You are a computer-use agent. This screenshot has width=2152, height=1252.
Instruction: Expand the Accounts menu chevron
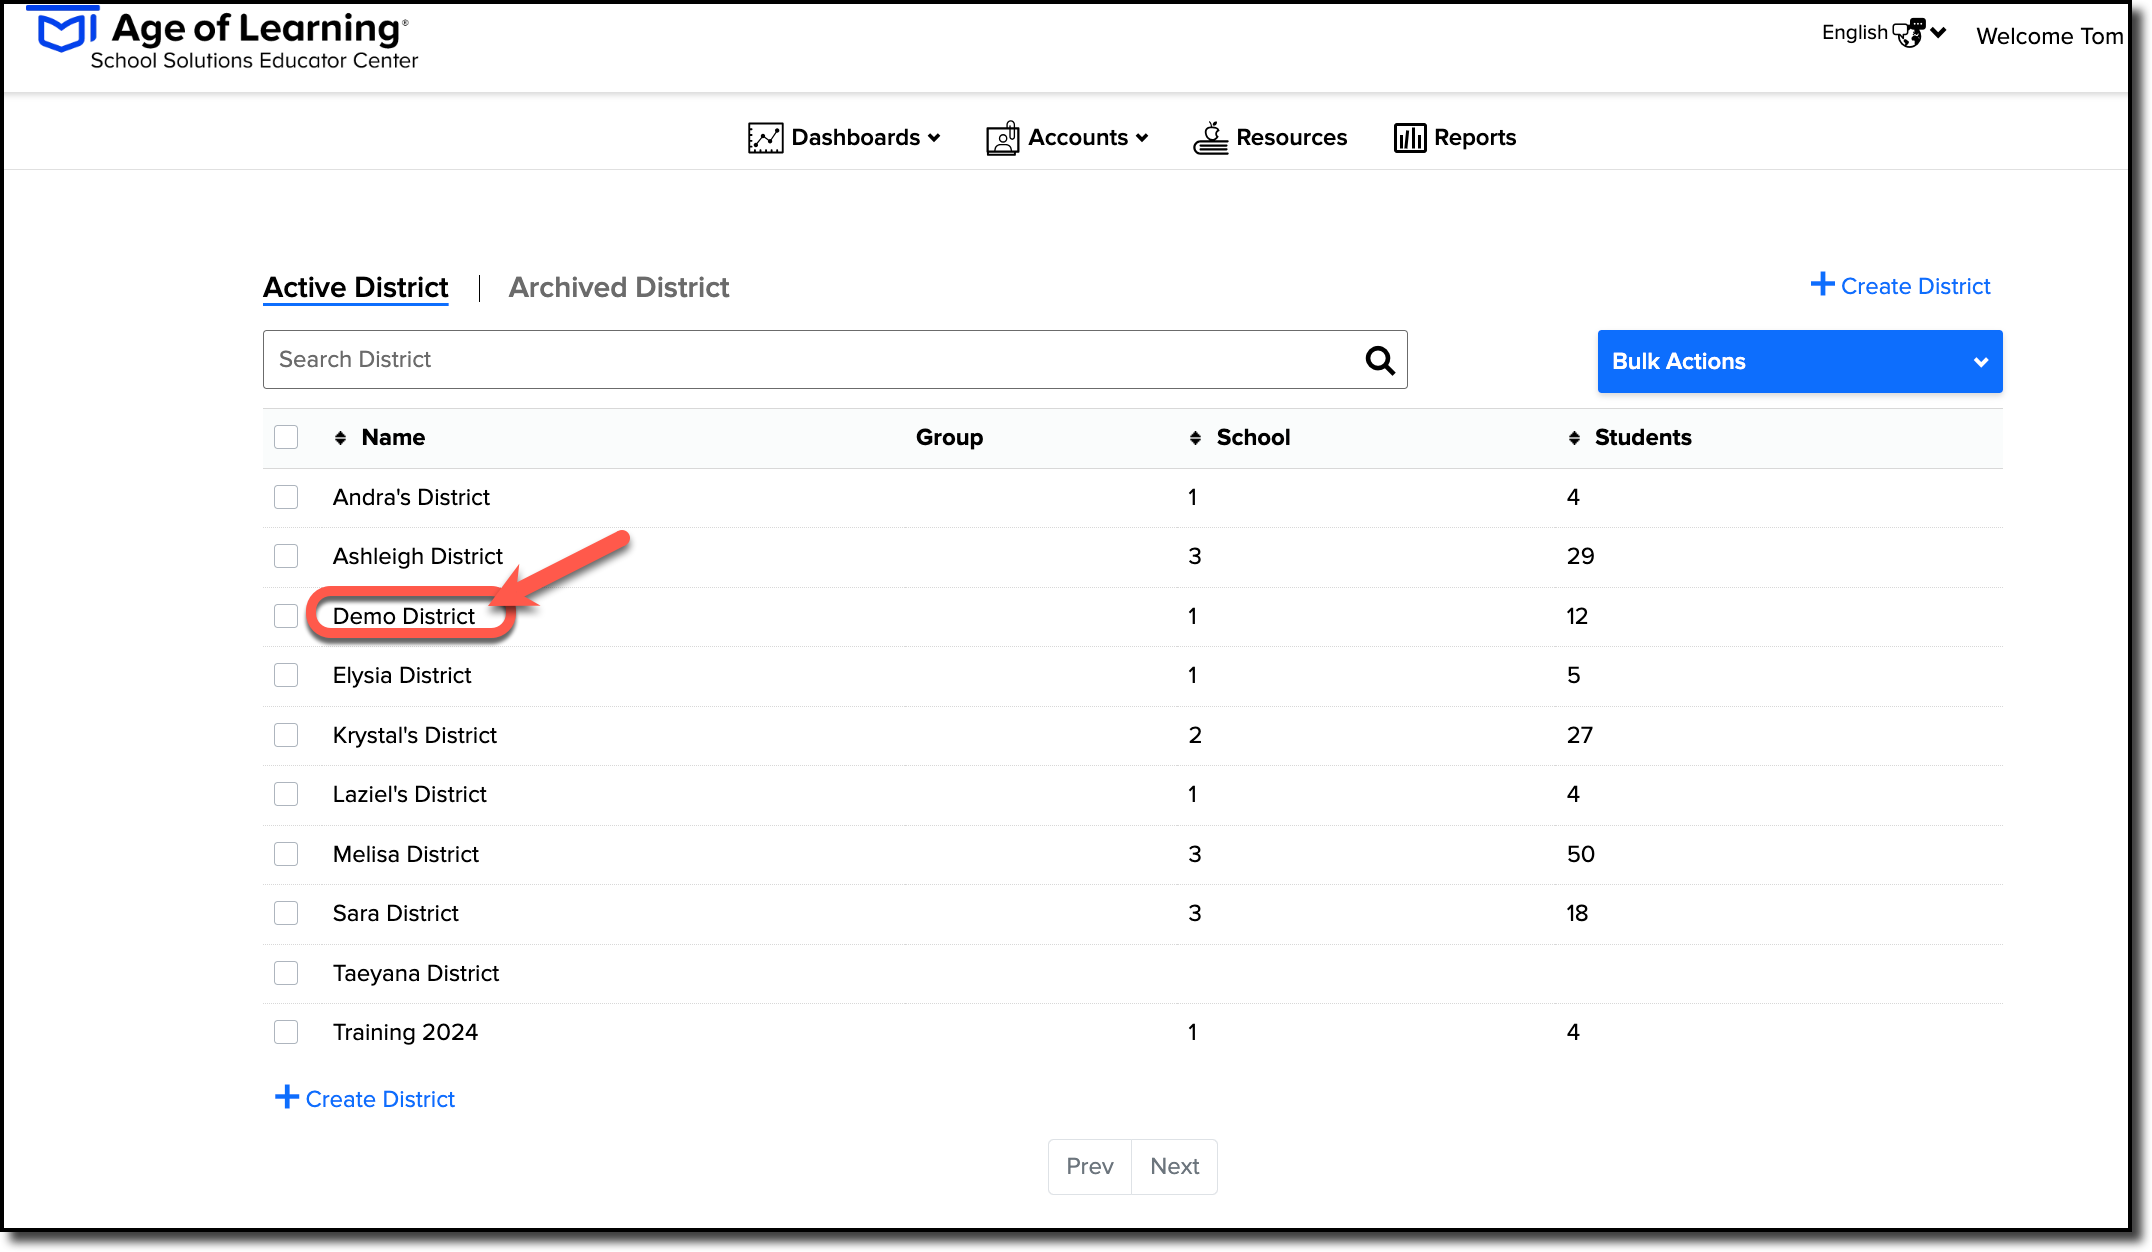coord(1142,138)
